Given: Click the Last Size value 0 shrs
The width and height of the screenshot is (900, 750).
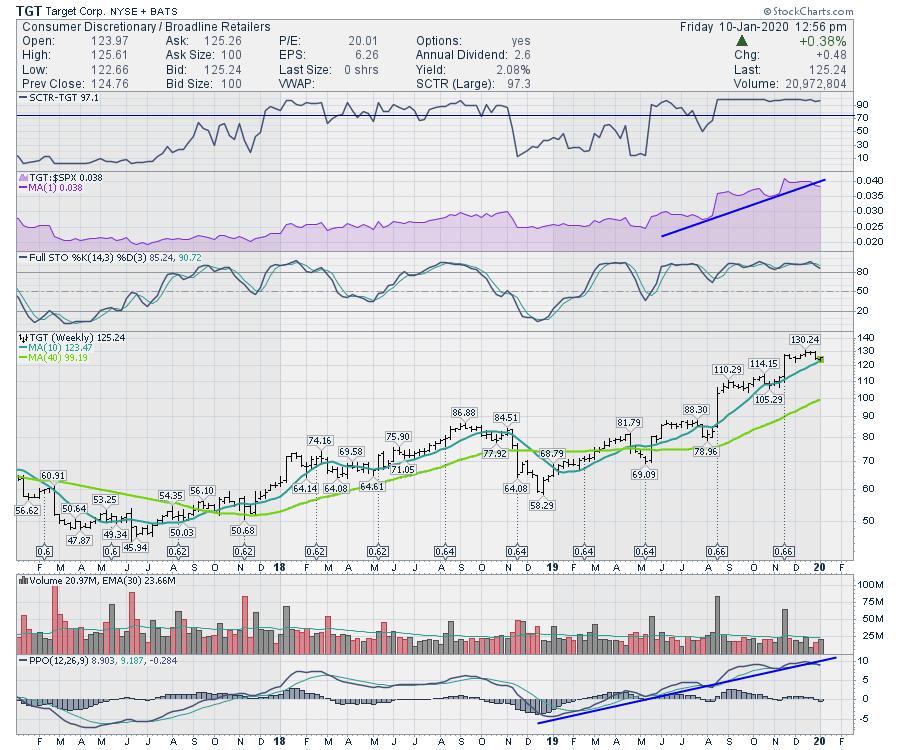Looking at the screenshot, I should pyautogui.click(x=361, y=69).
